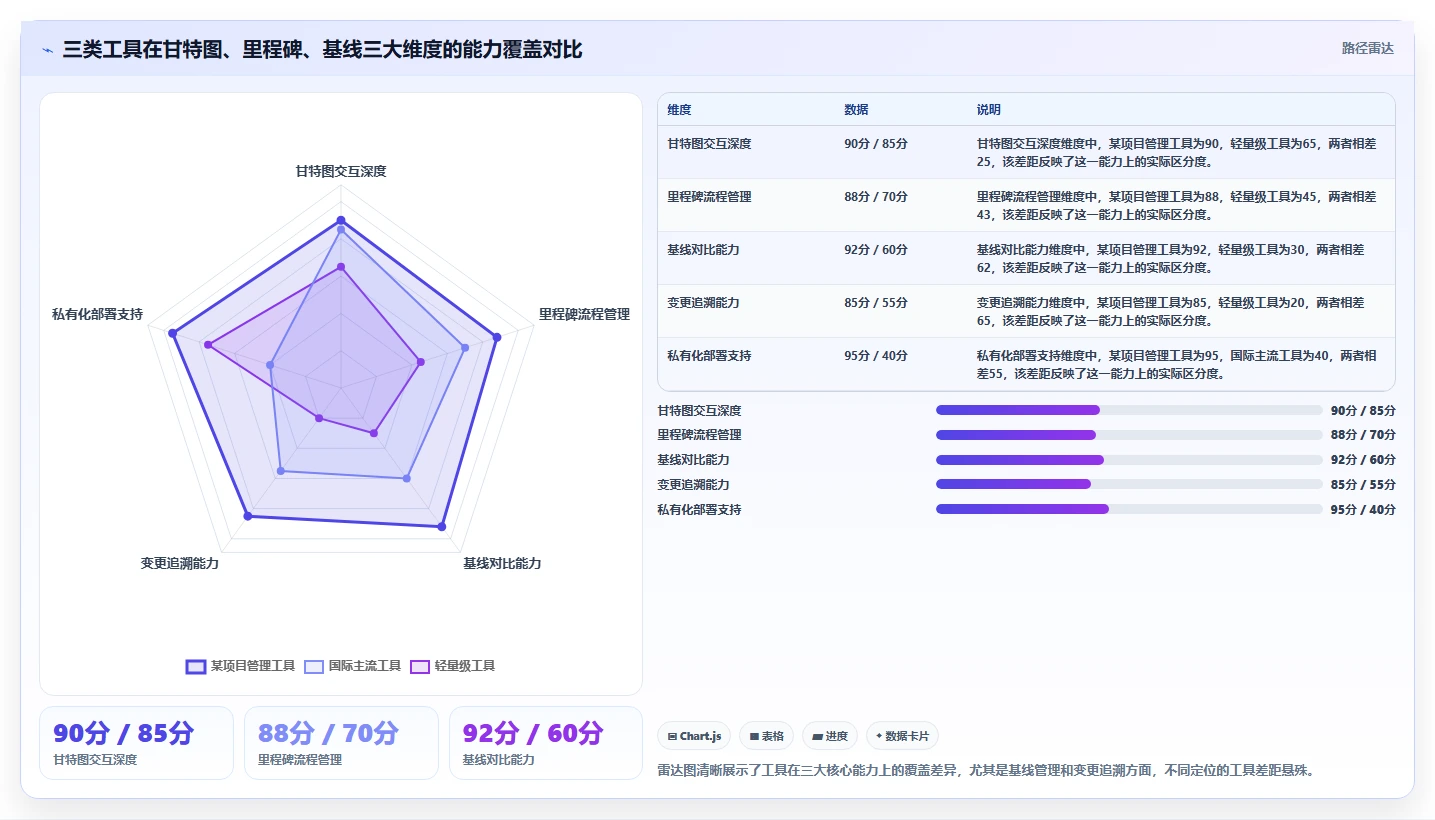Click the Chart.js tag
1435x820 pixels.
pos(695,736)
